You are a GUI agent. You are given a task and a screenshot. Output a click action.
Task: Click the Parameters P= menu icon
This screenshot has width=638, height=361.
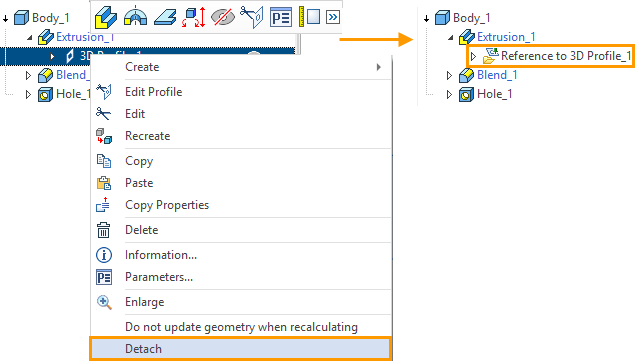(104, 277)
